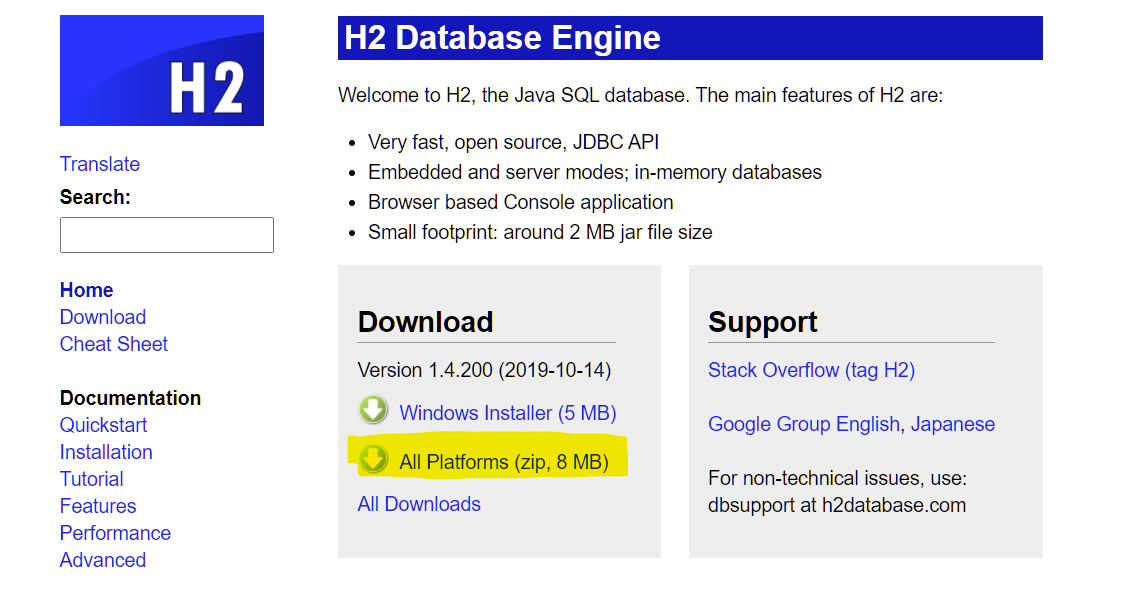1141x589 pixels.
Task: Click 'Very fast, open source, JDBC API' bullet
Action: (514, 142)
